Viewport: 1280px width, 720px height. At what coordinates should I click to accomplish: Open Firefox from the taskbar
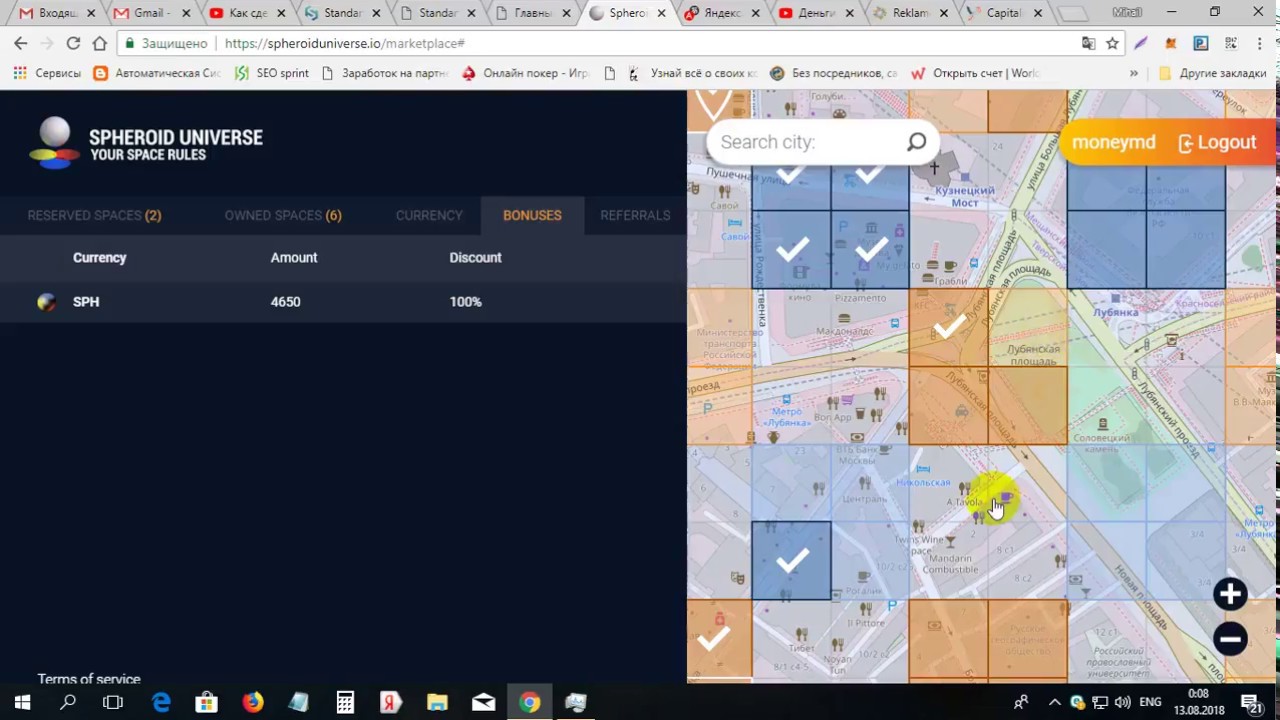click(x=252, y=702)
